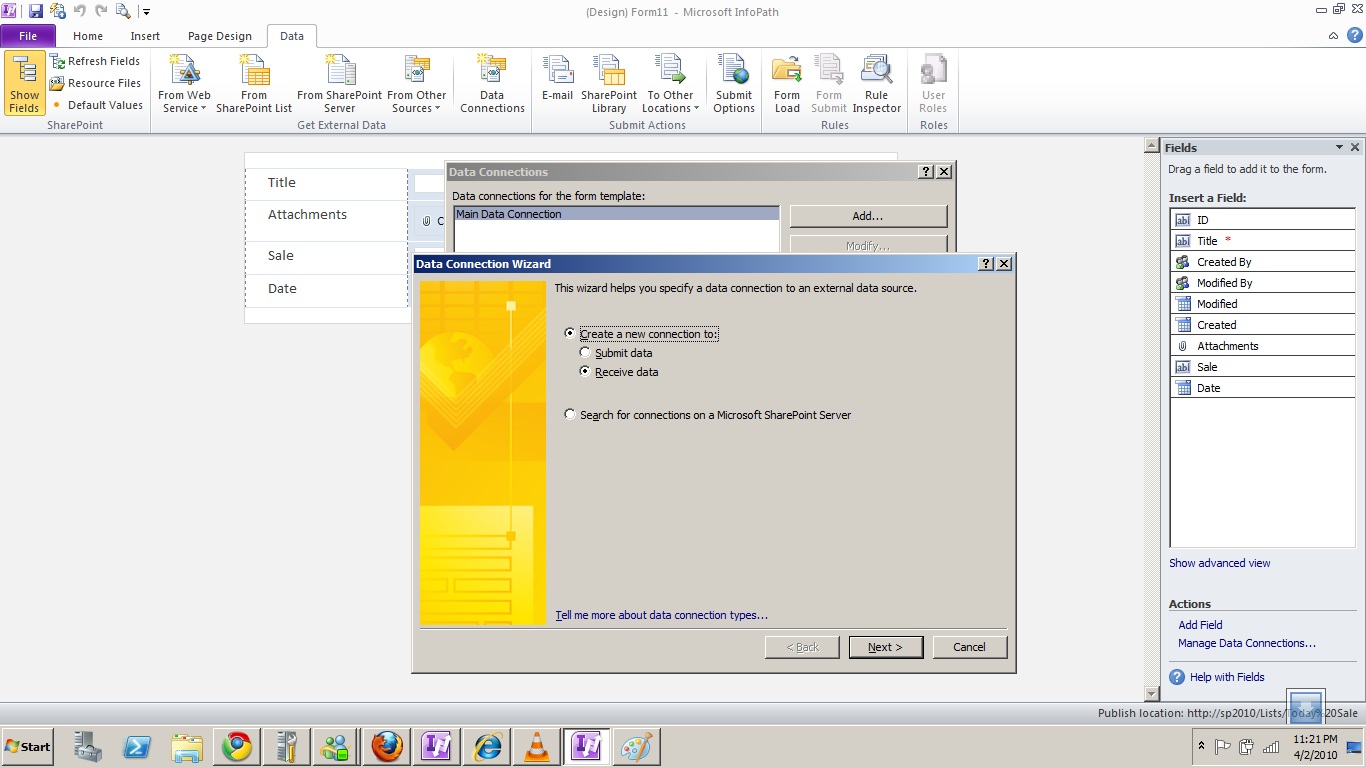Select the Sale field in Fields pane
The width and height of the screenshot is (1366, 768).
[1207, 367]
